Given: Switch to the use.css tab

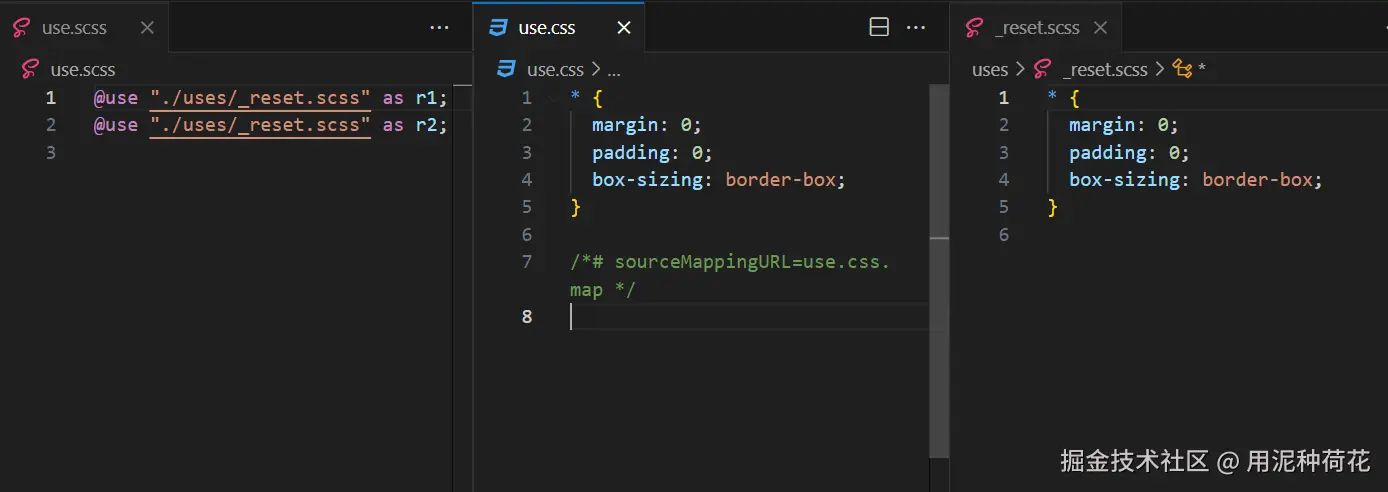Looking at the screenshot, I should [559, 27].
